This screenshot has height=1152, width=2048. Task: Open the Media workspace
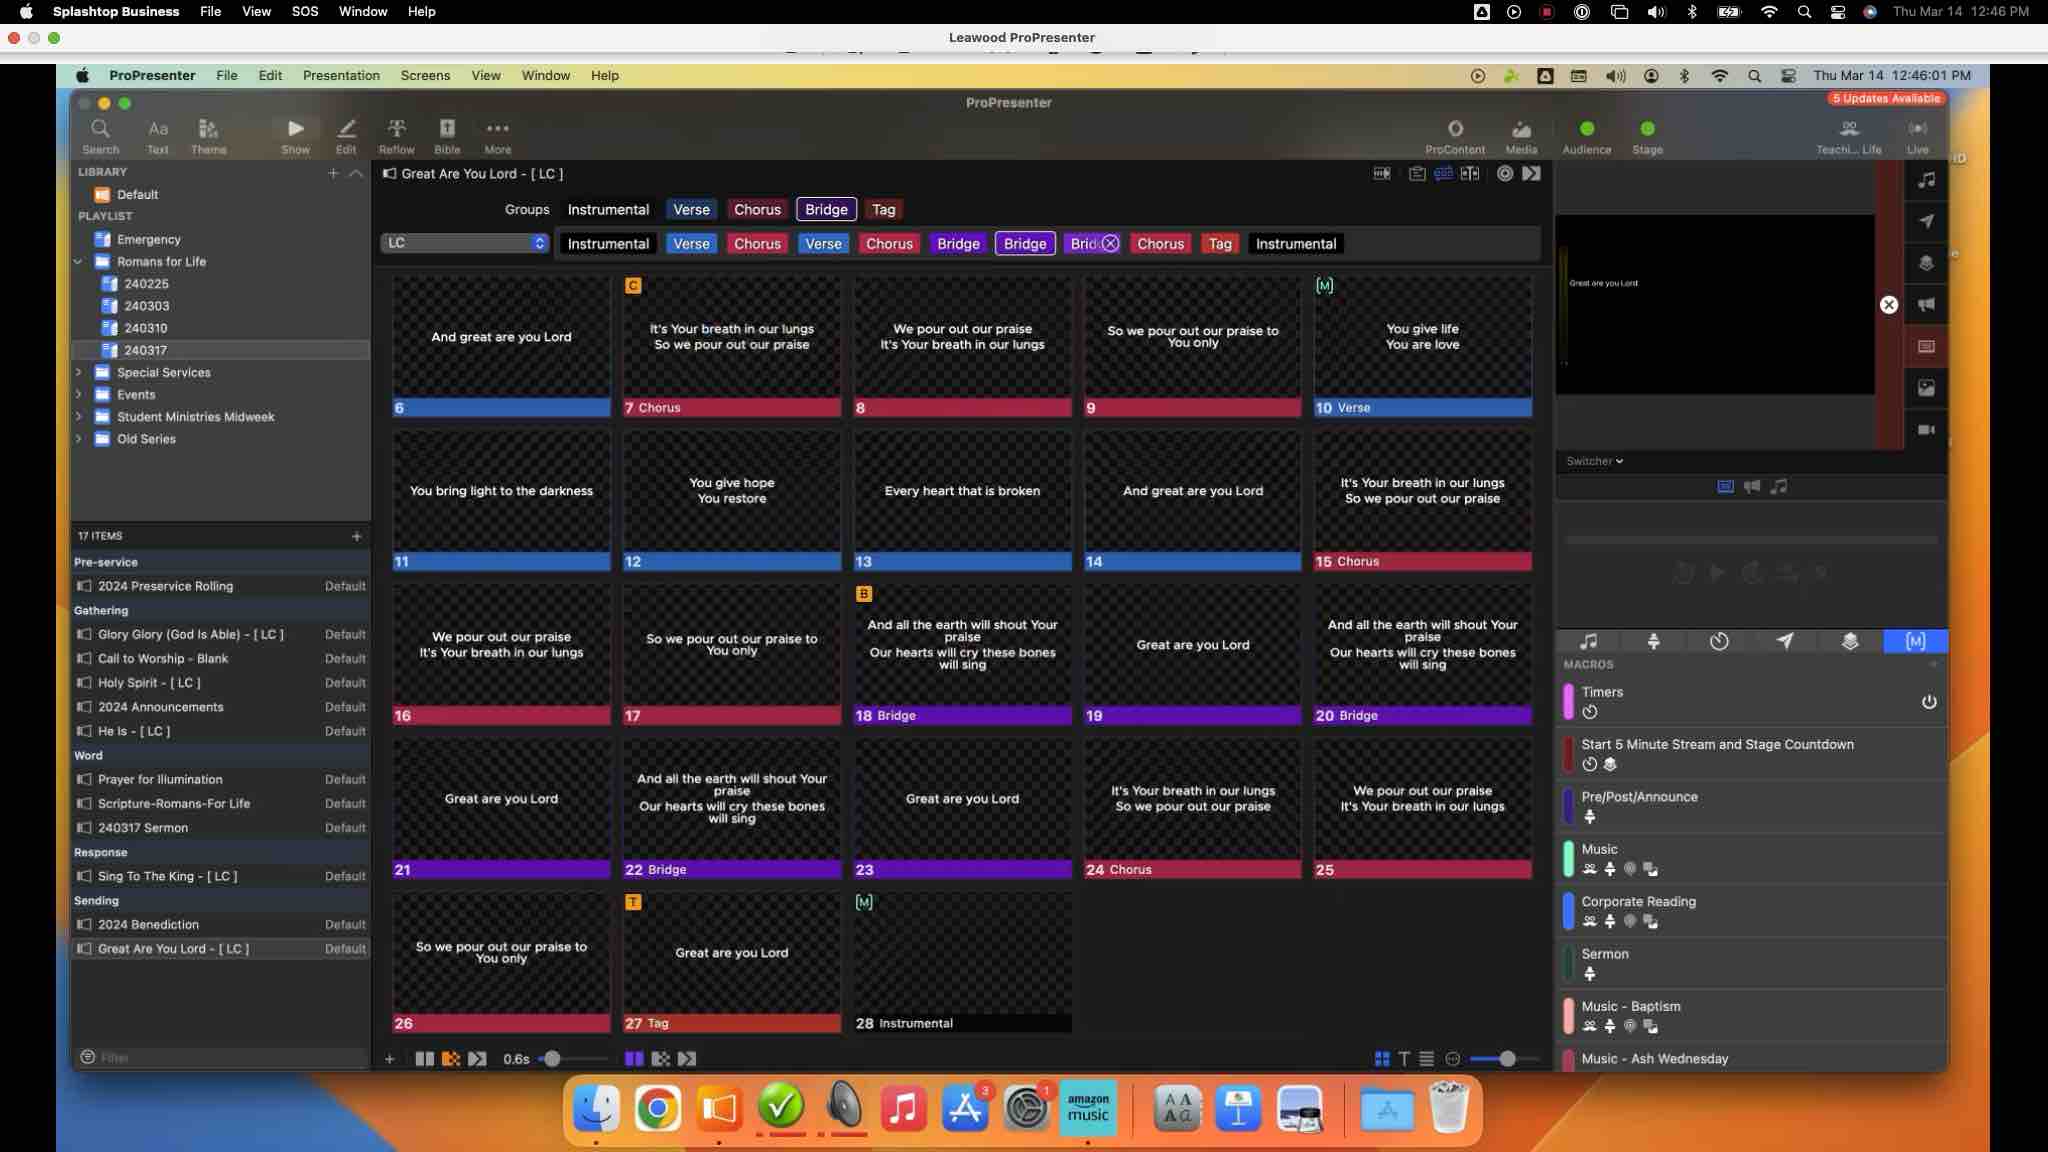[x=1521, y=135]
